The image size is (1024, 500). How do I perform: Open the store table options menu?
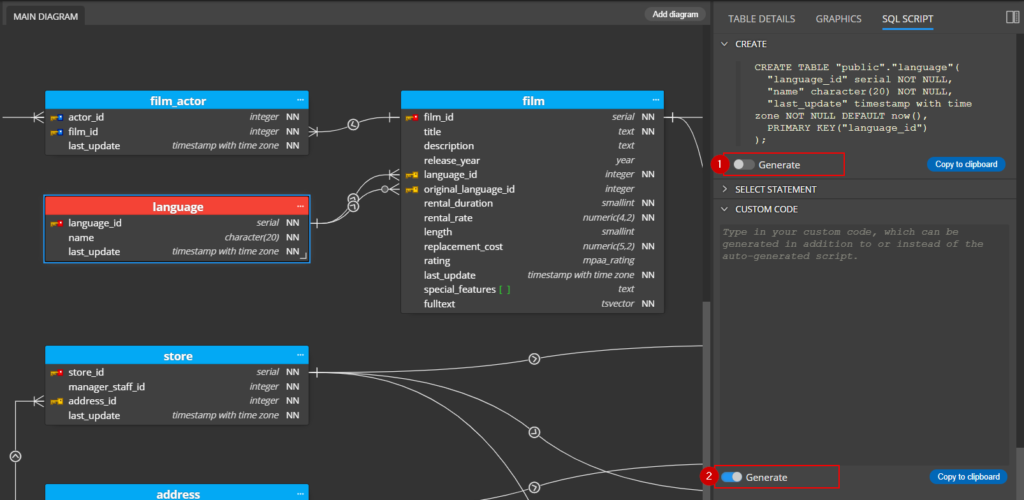tap(300, 355)
